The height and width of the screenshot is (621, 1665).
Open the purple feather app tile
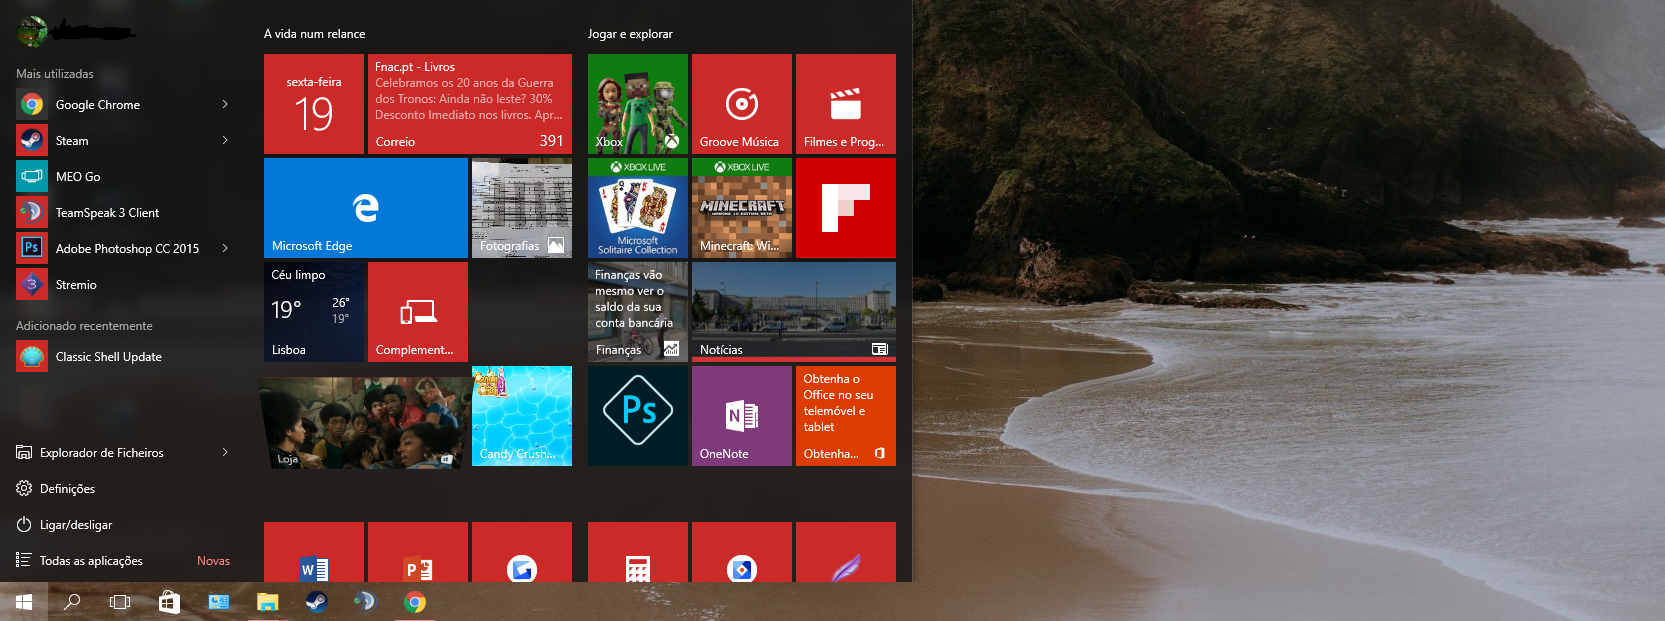[846, 552]
